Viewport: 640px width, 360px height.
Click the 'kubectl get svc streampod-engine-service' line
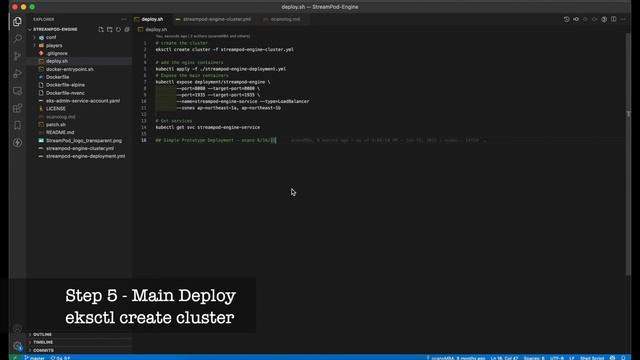click(x=208, y=127)
